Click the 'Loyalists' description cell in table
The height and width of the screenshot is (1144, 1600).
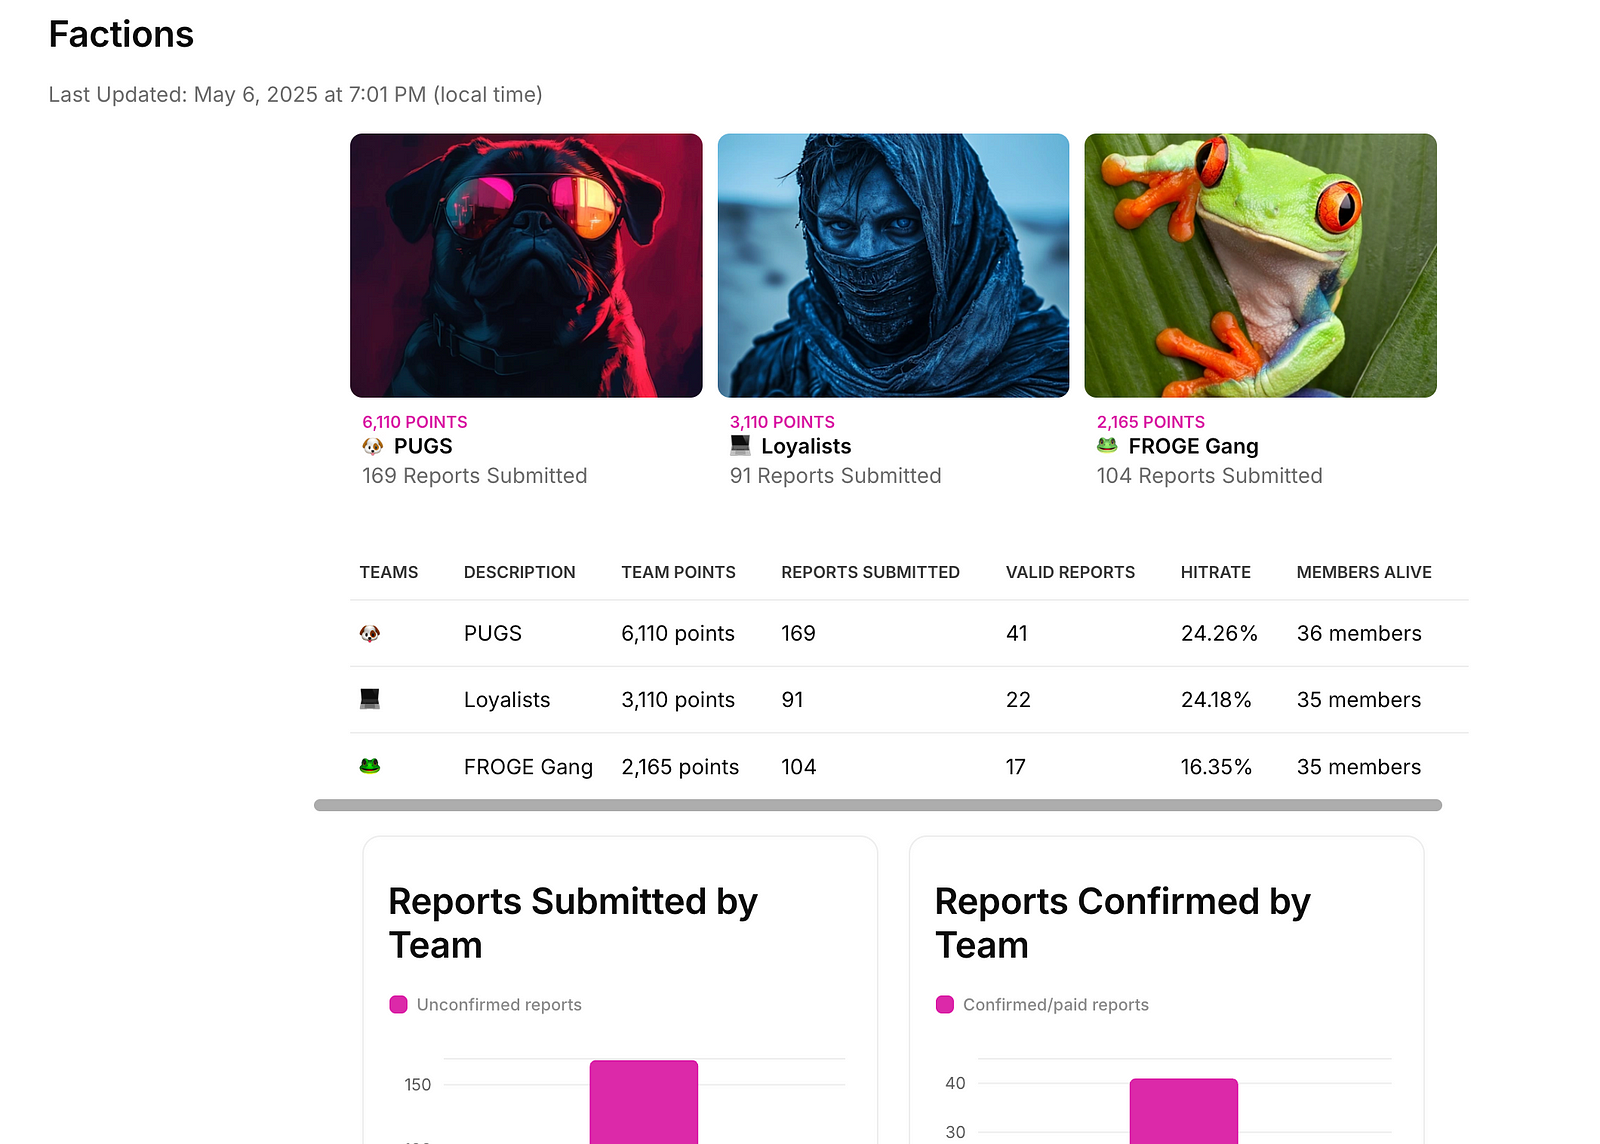507,700
